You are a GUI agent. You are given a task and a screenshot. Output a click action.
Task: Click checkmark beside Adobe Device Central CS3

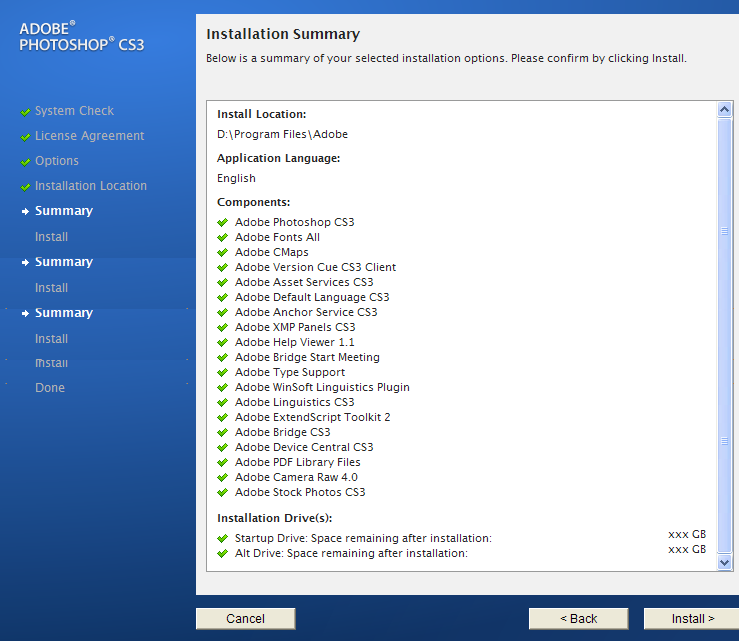[x=222, y=447]
